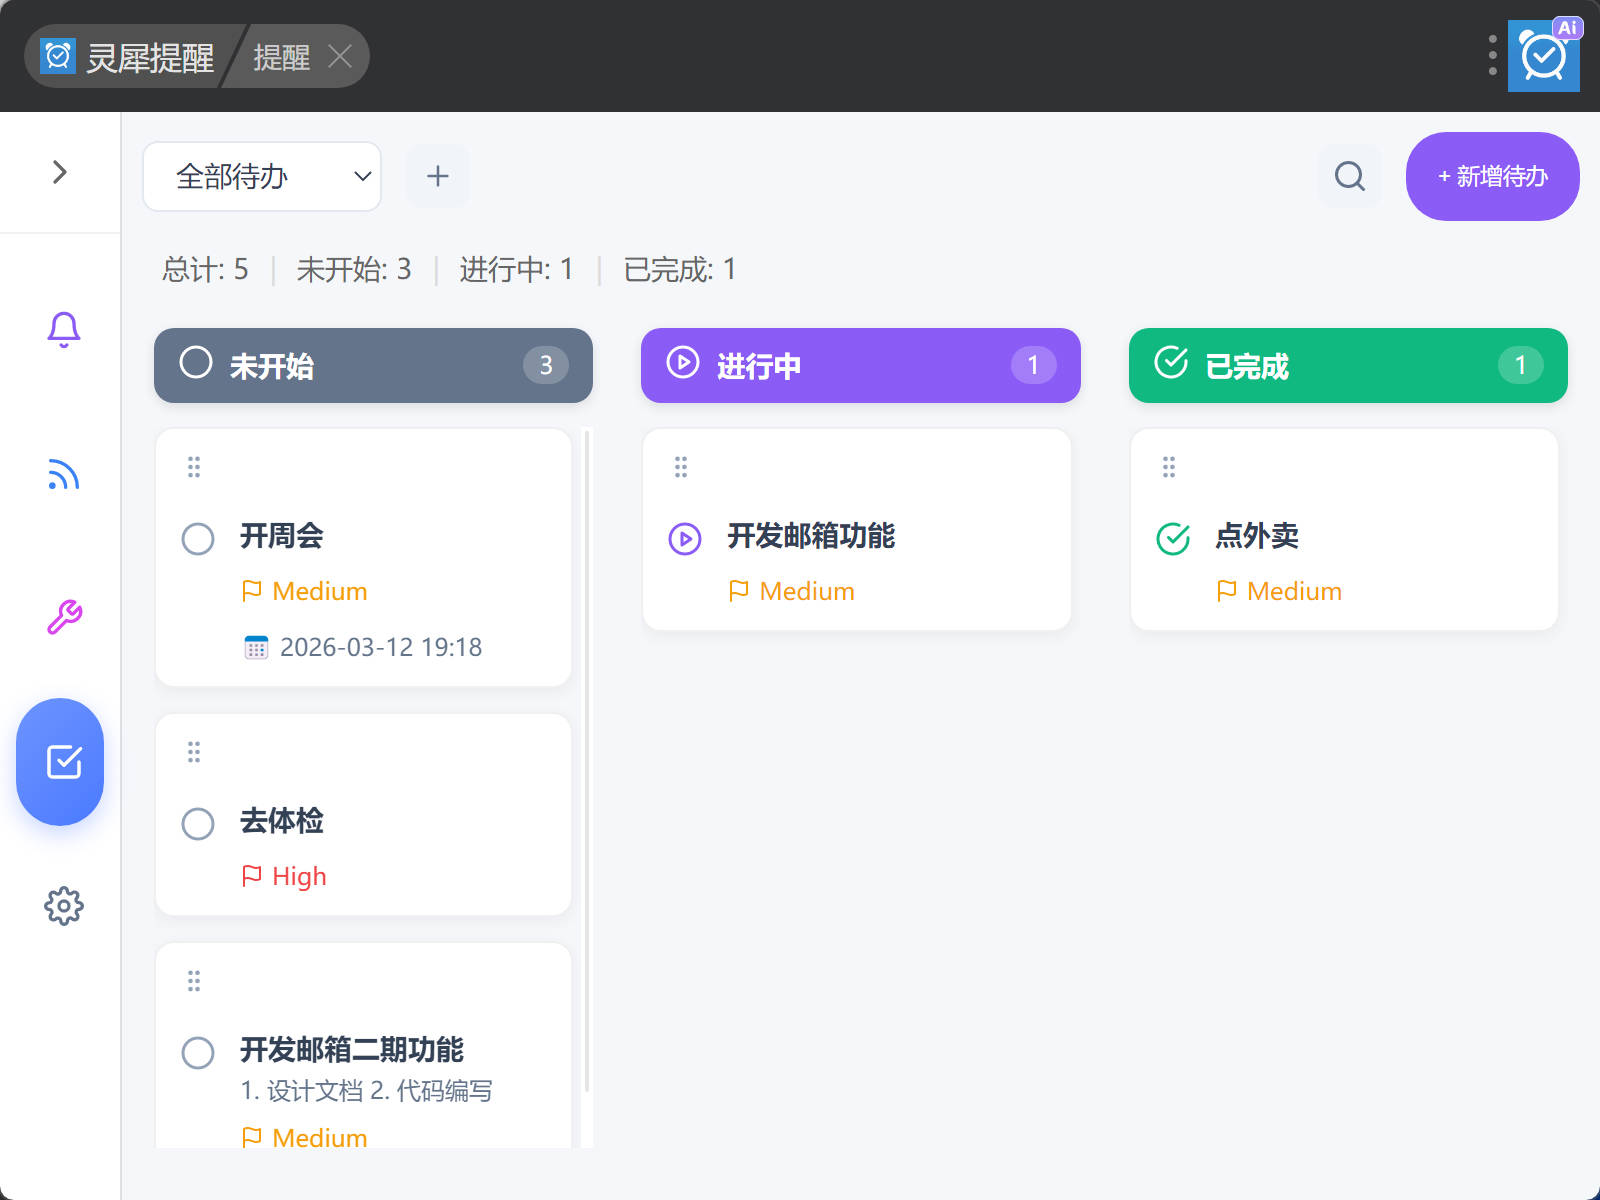Open the 全部待办 dropdown list
The image size is (1600, 1200).
tap(262, 177)
